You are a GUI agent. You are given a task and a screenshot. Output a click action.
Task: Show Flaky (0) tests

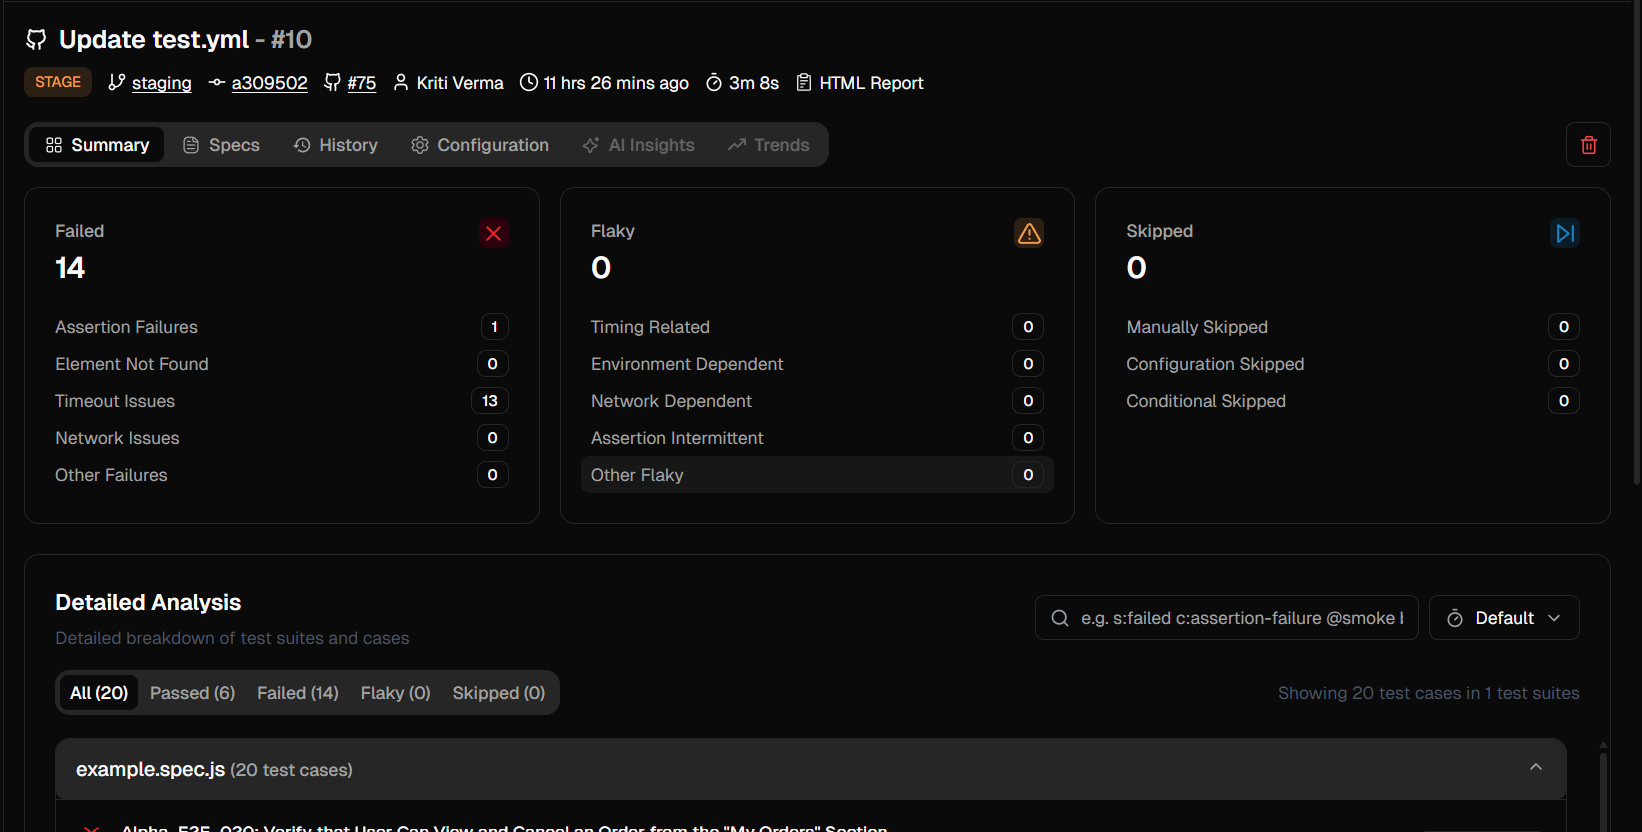click(x=395, y=693)
